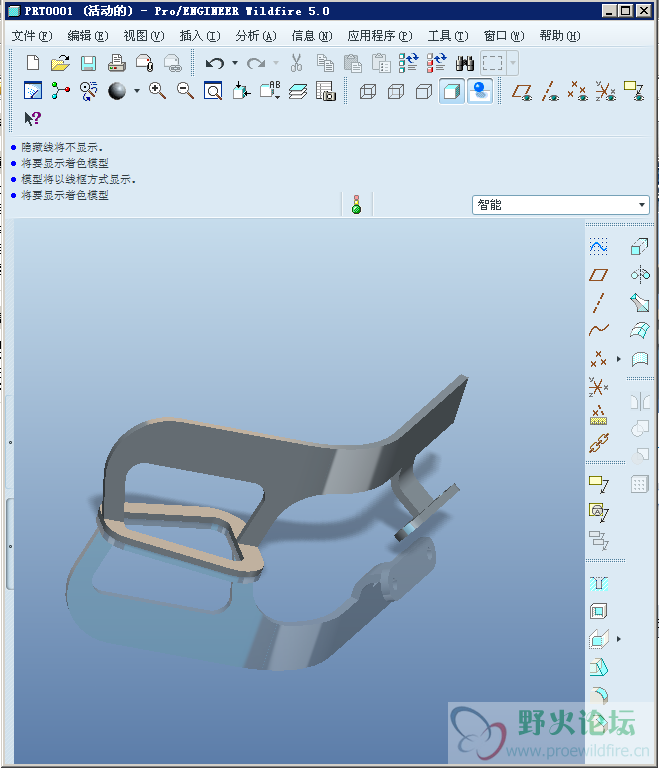Screen dimensions: 659x769
Task: Open the 分析(A) menu
Action: (x=256, y=36)
